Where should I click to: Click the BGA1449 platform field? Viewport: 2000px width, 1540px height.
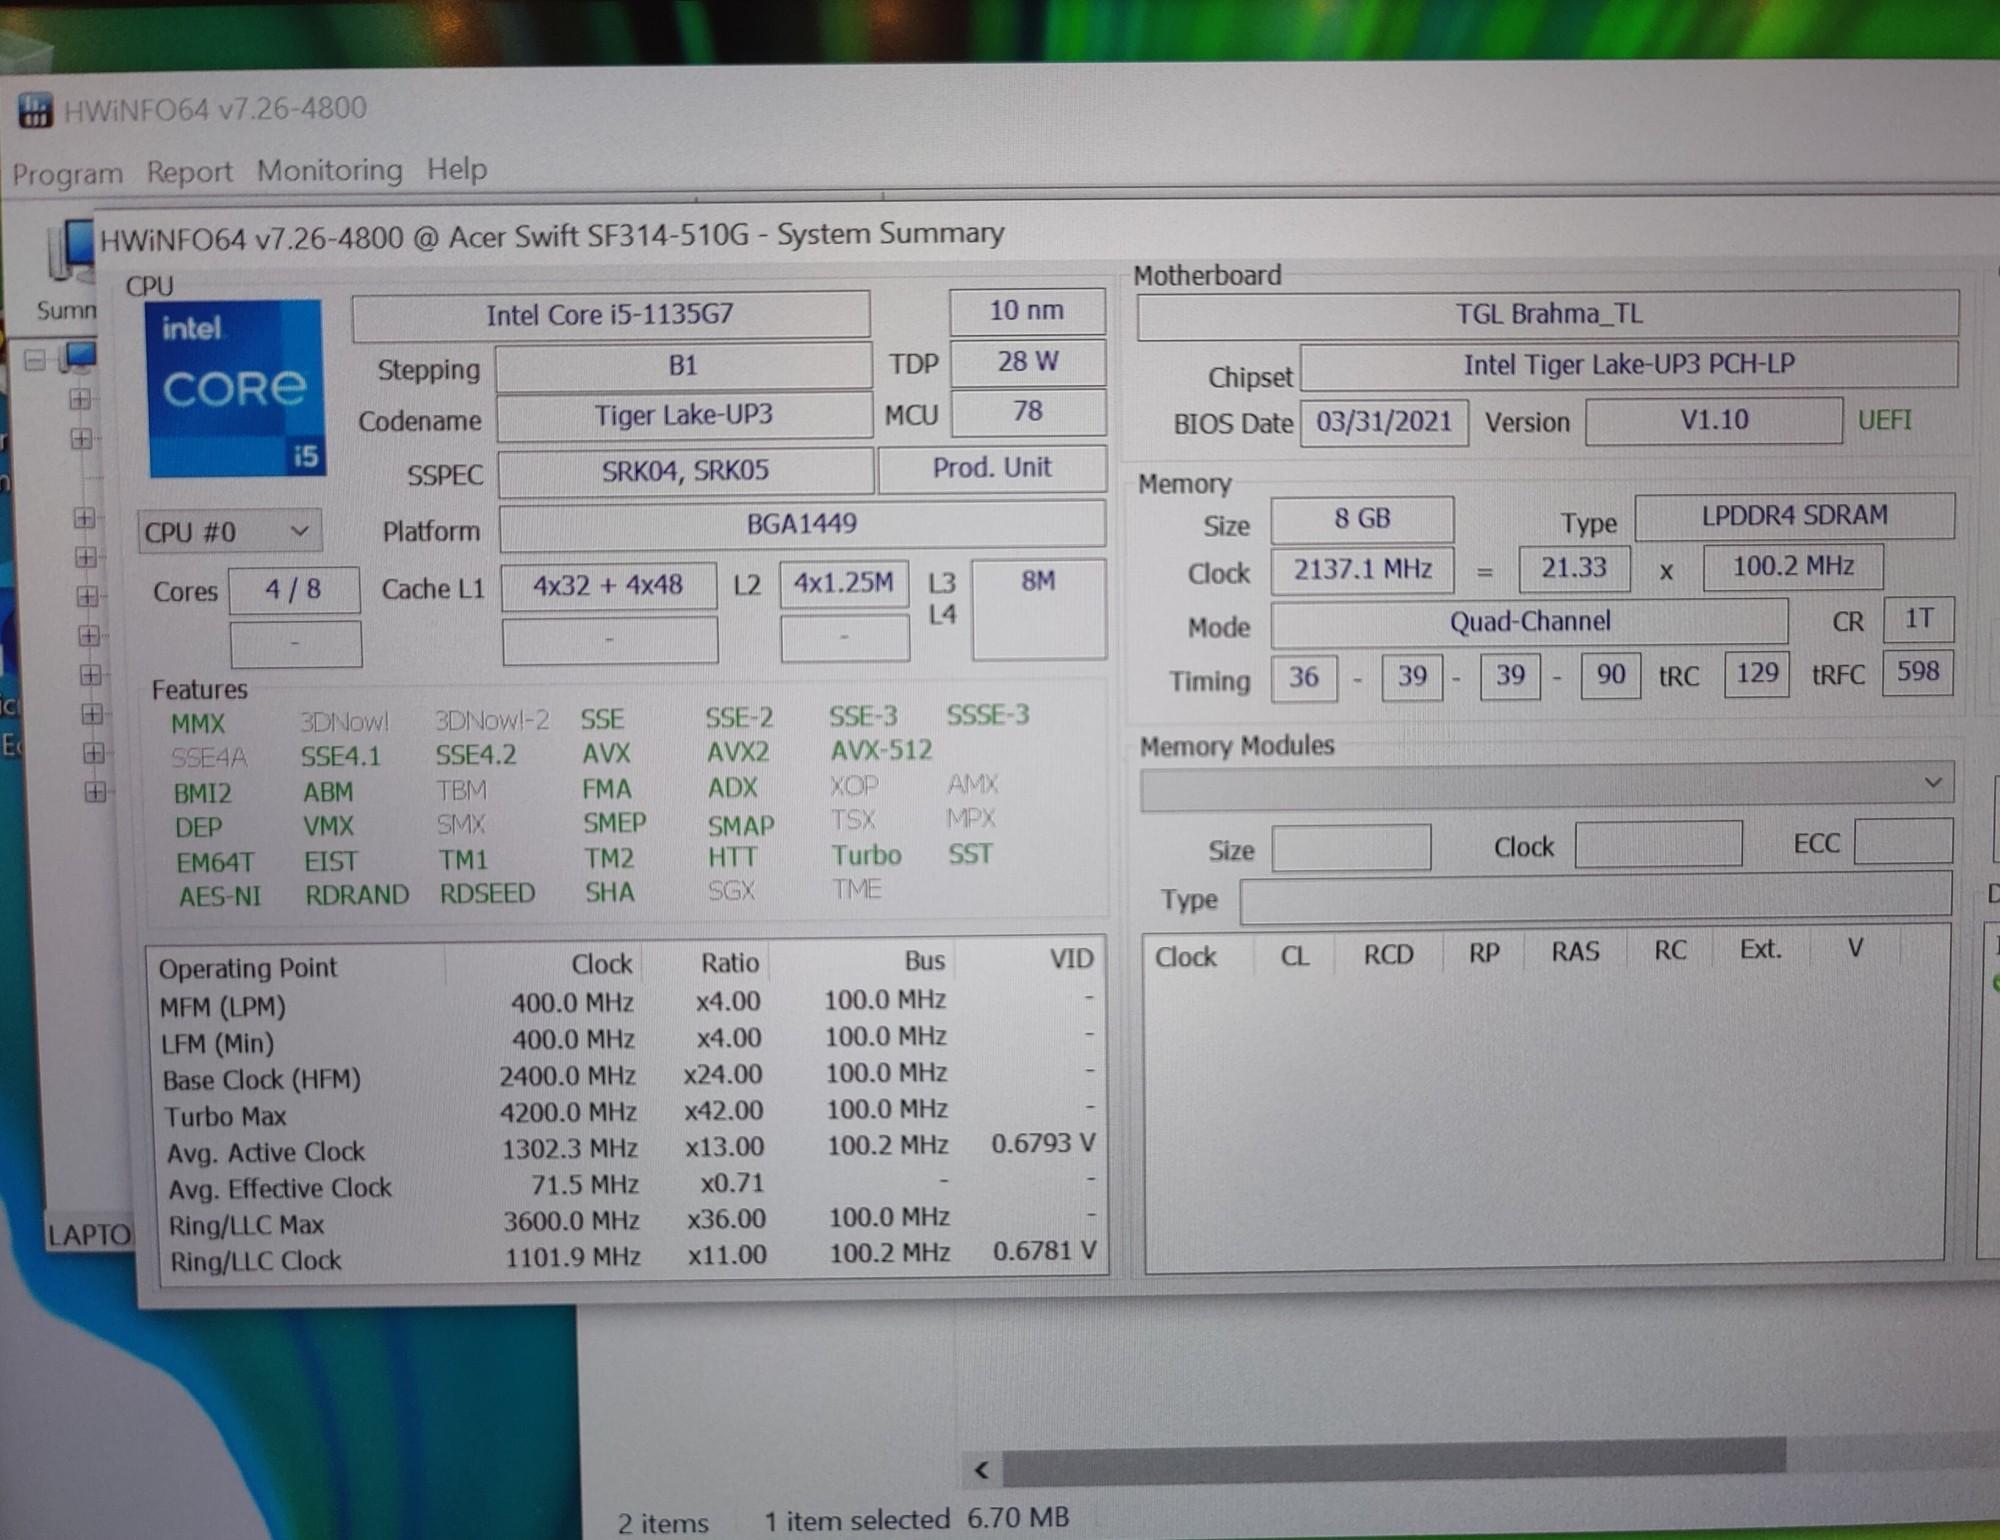click(802, 525)
